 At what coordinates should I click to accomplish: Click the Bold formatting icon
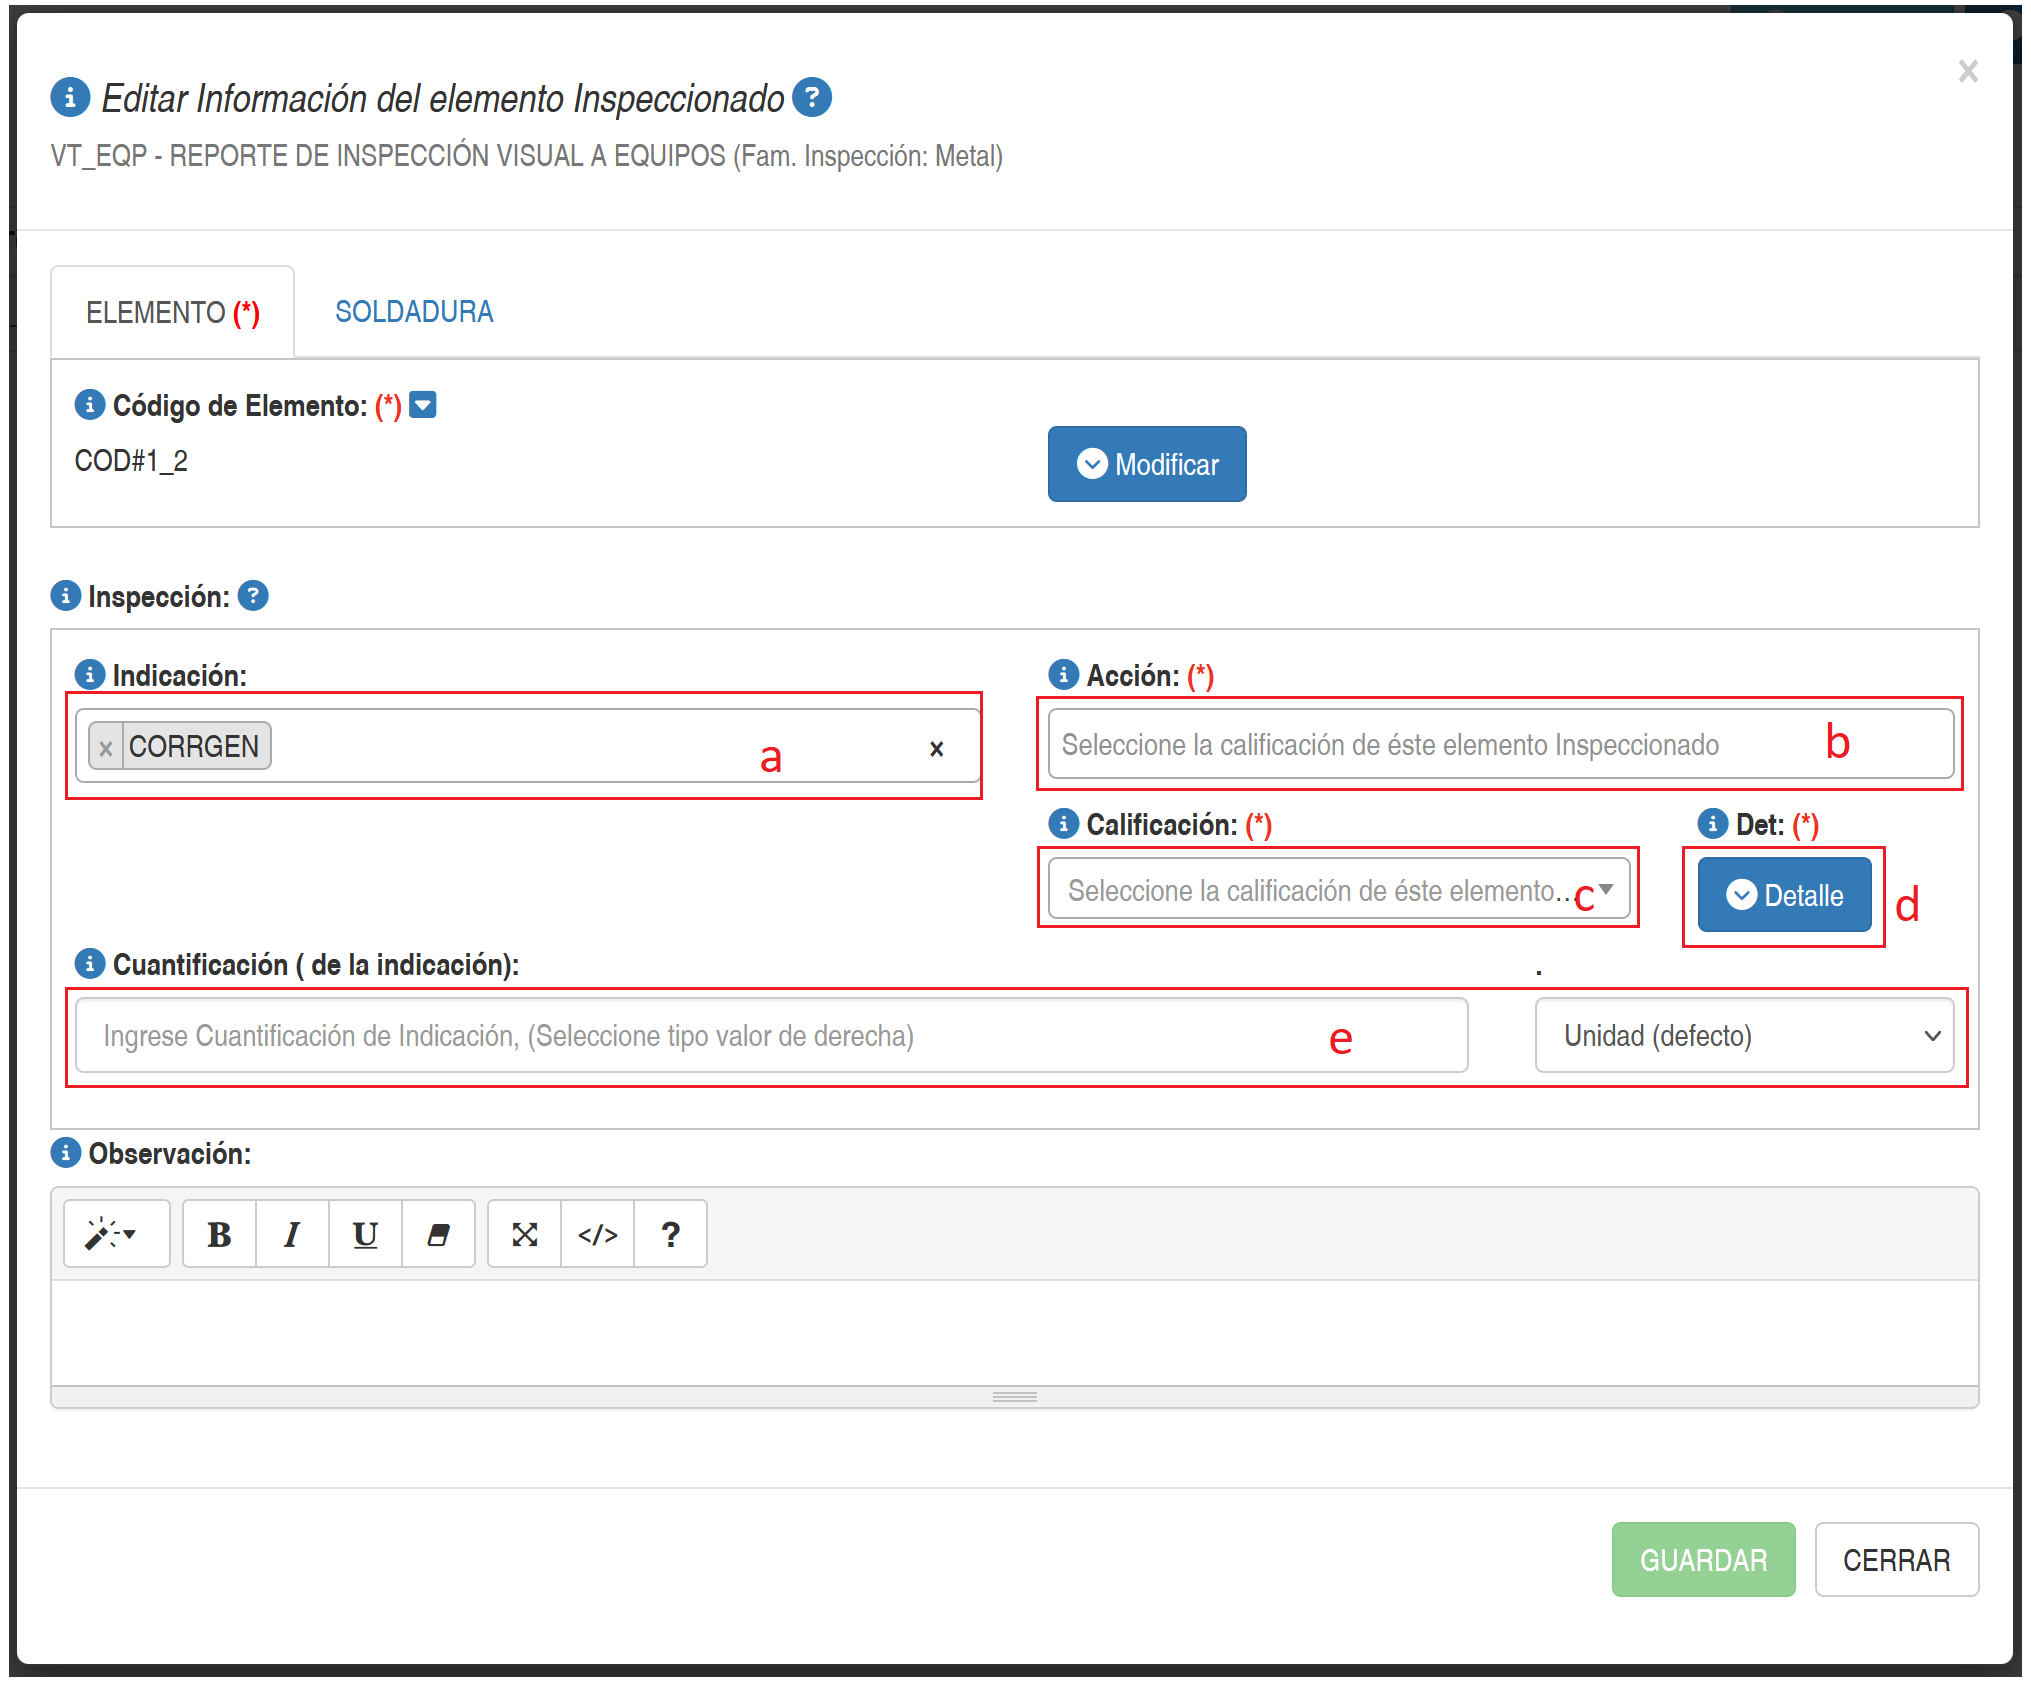click(219, 1235)
